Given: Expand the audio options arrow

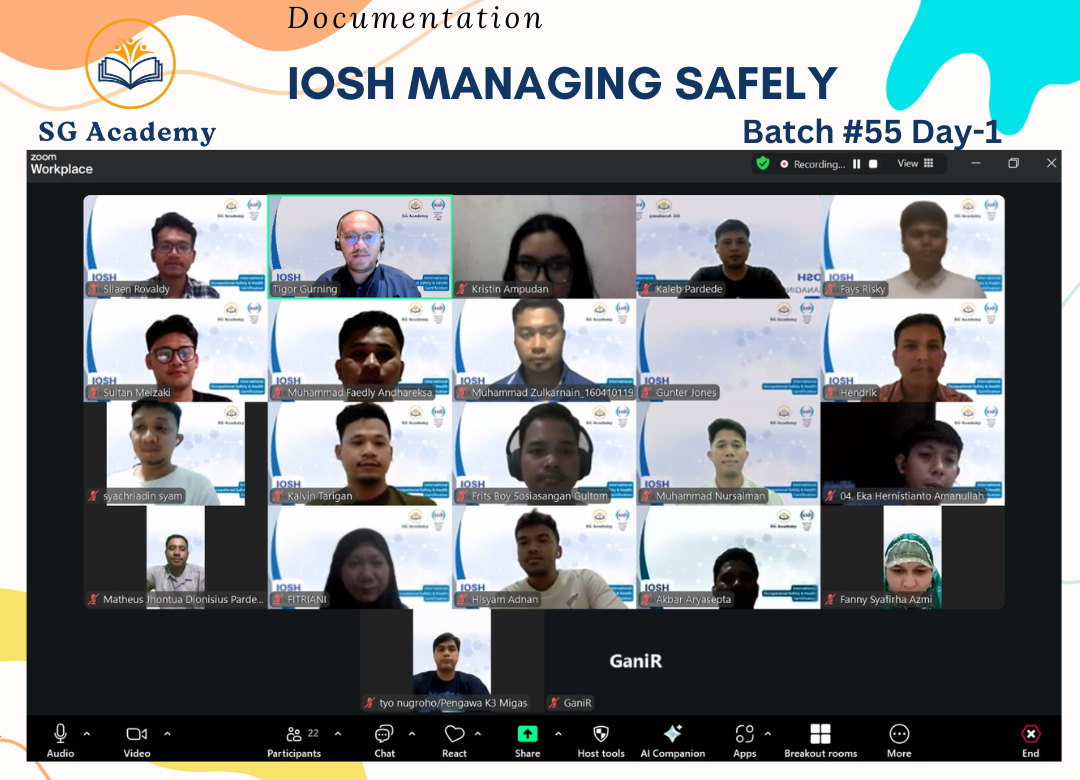Looking at the screenshot, I should point(87,733).
